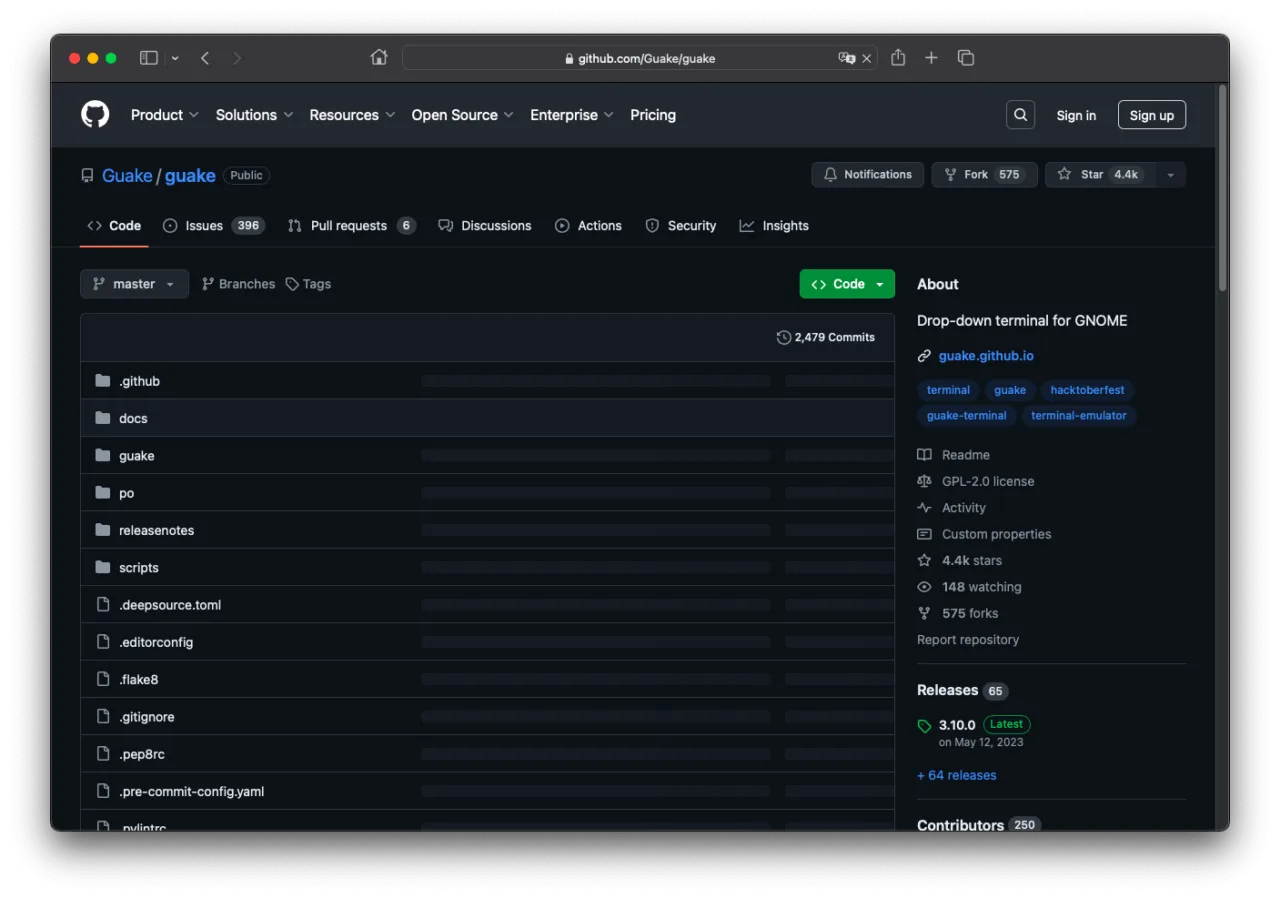Star the repository with Star button
Screen dimensions: 1280x898
(1100, 175)
